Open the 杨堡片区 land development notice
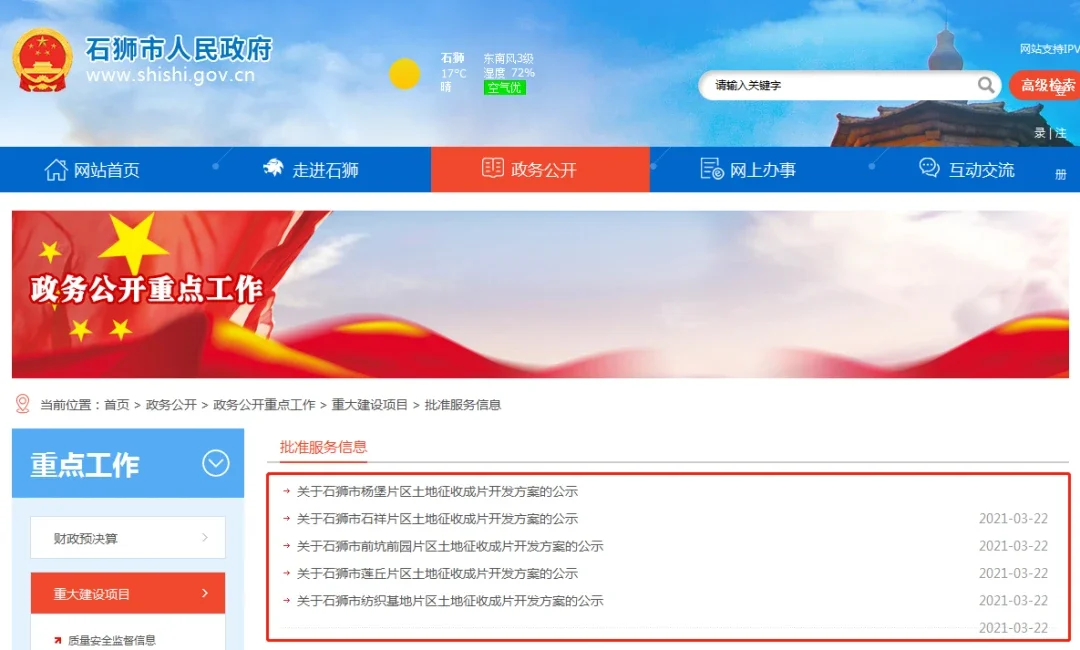Screen dimensions: 1080x650 tap(437, 492)
